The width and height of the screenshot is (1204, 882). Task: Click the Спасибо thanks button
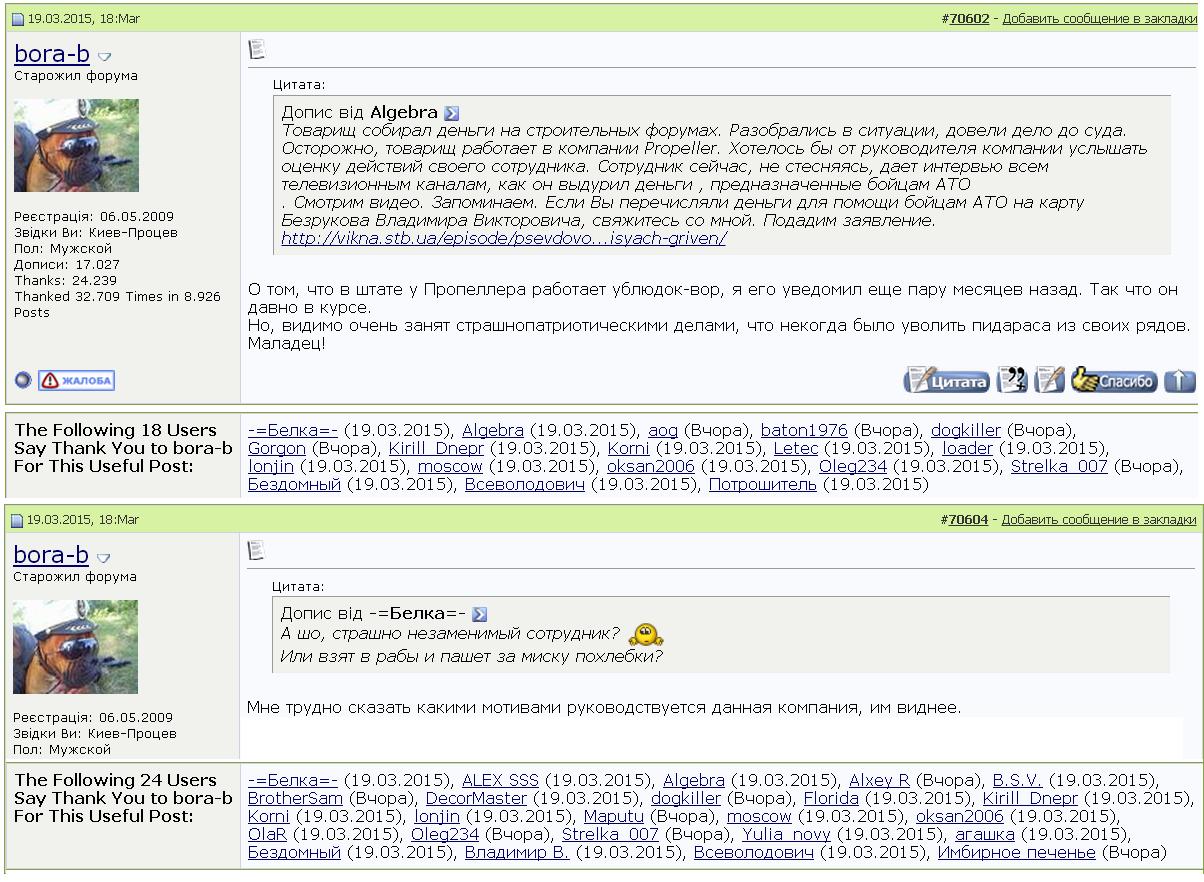(1115, 380)
